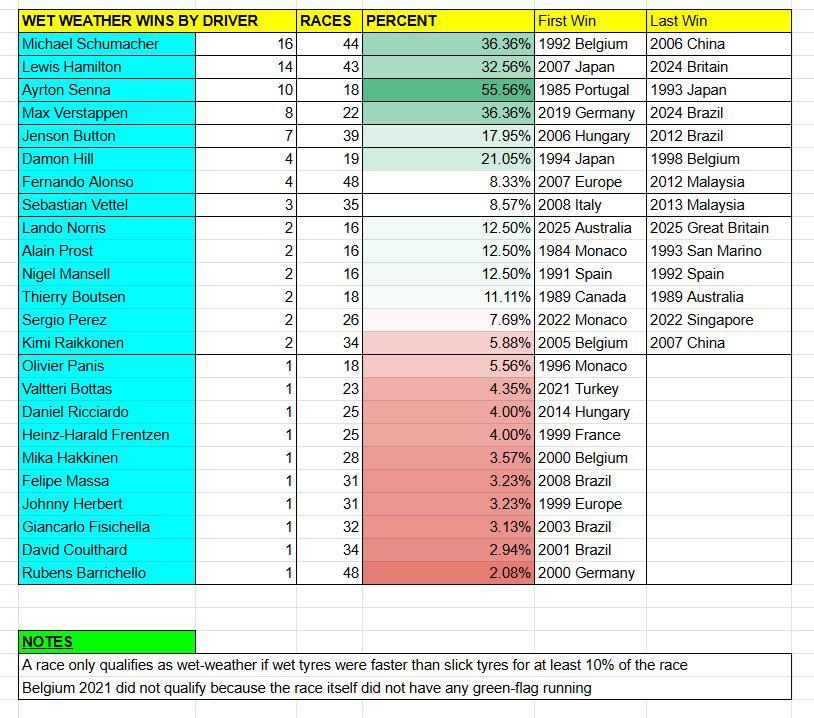Click the Kimi Raikkonen name cell
The width and height of the screenshot is (814, 718).
[73, 343]
